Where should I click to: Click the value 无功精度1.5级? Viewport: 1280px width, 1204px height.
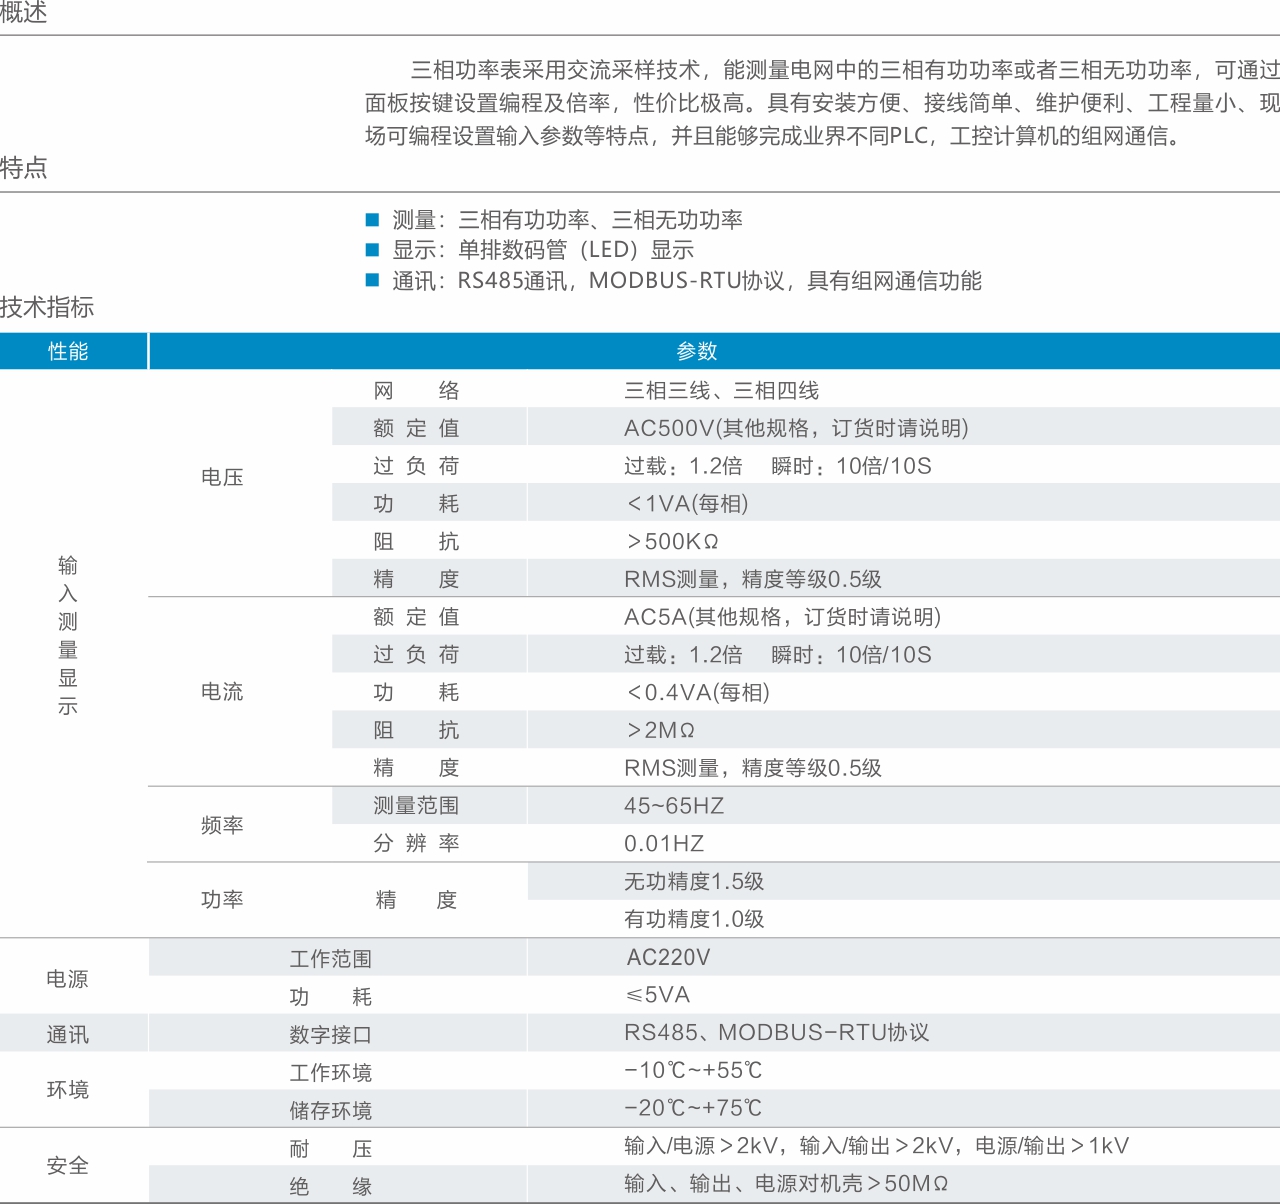(694, 882)
